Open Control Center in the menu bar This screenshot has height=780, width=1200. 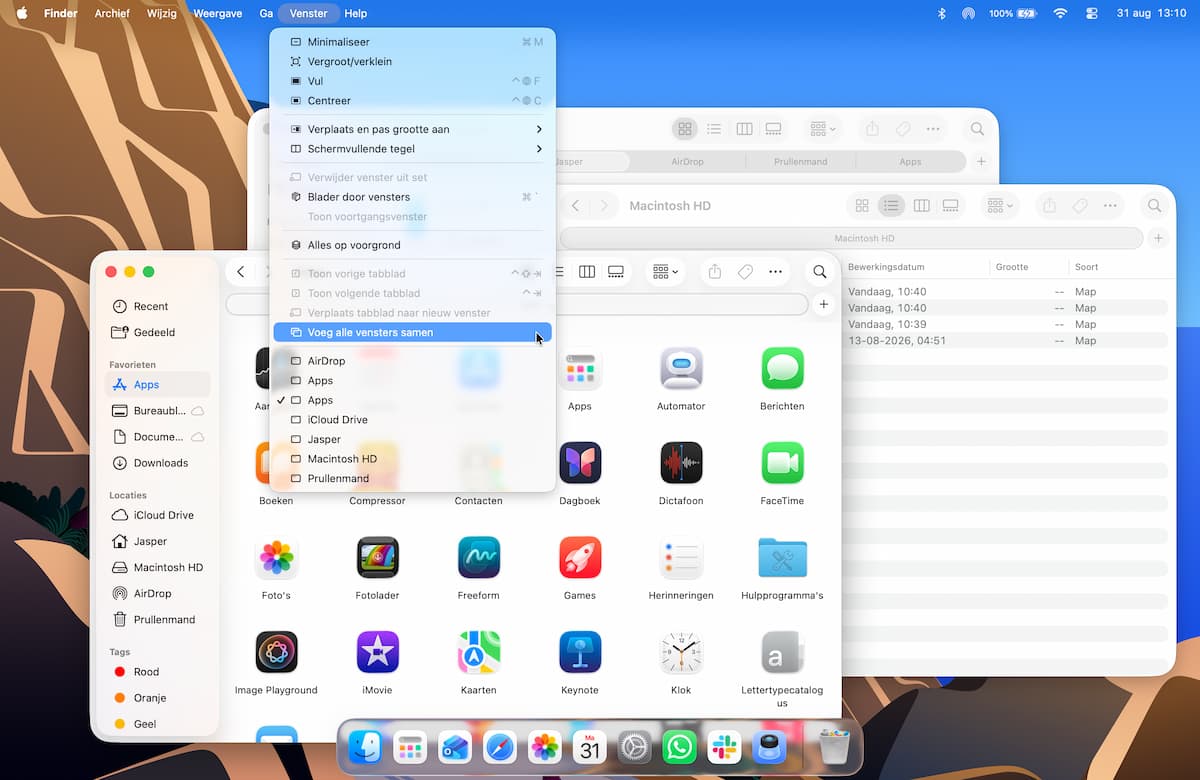point(1091,13)
